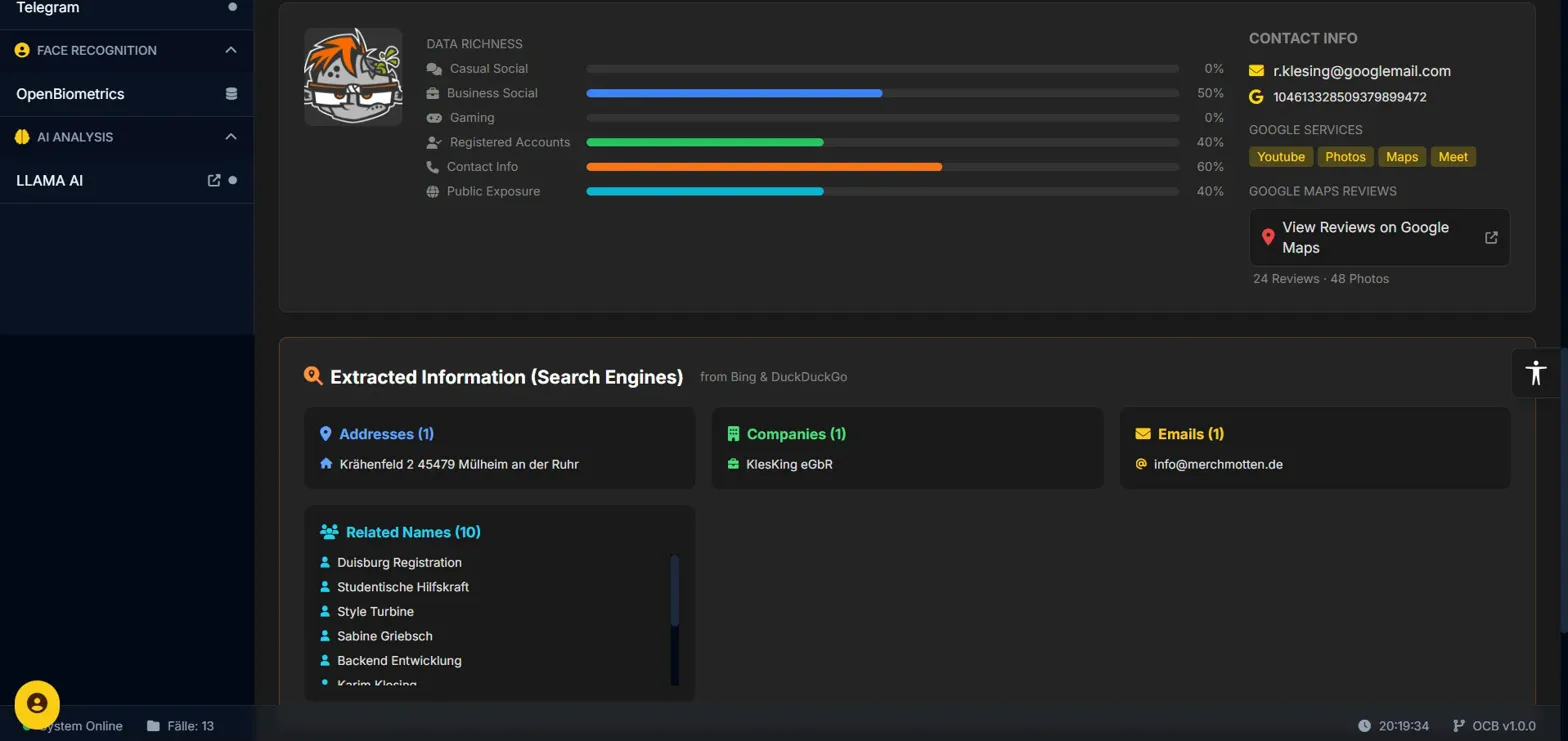The image size is (1568, 741).
Task: Open View Reviews on Google Maps
Action: click(1379, 237)
